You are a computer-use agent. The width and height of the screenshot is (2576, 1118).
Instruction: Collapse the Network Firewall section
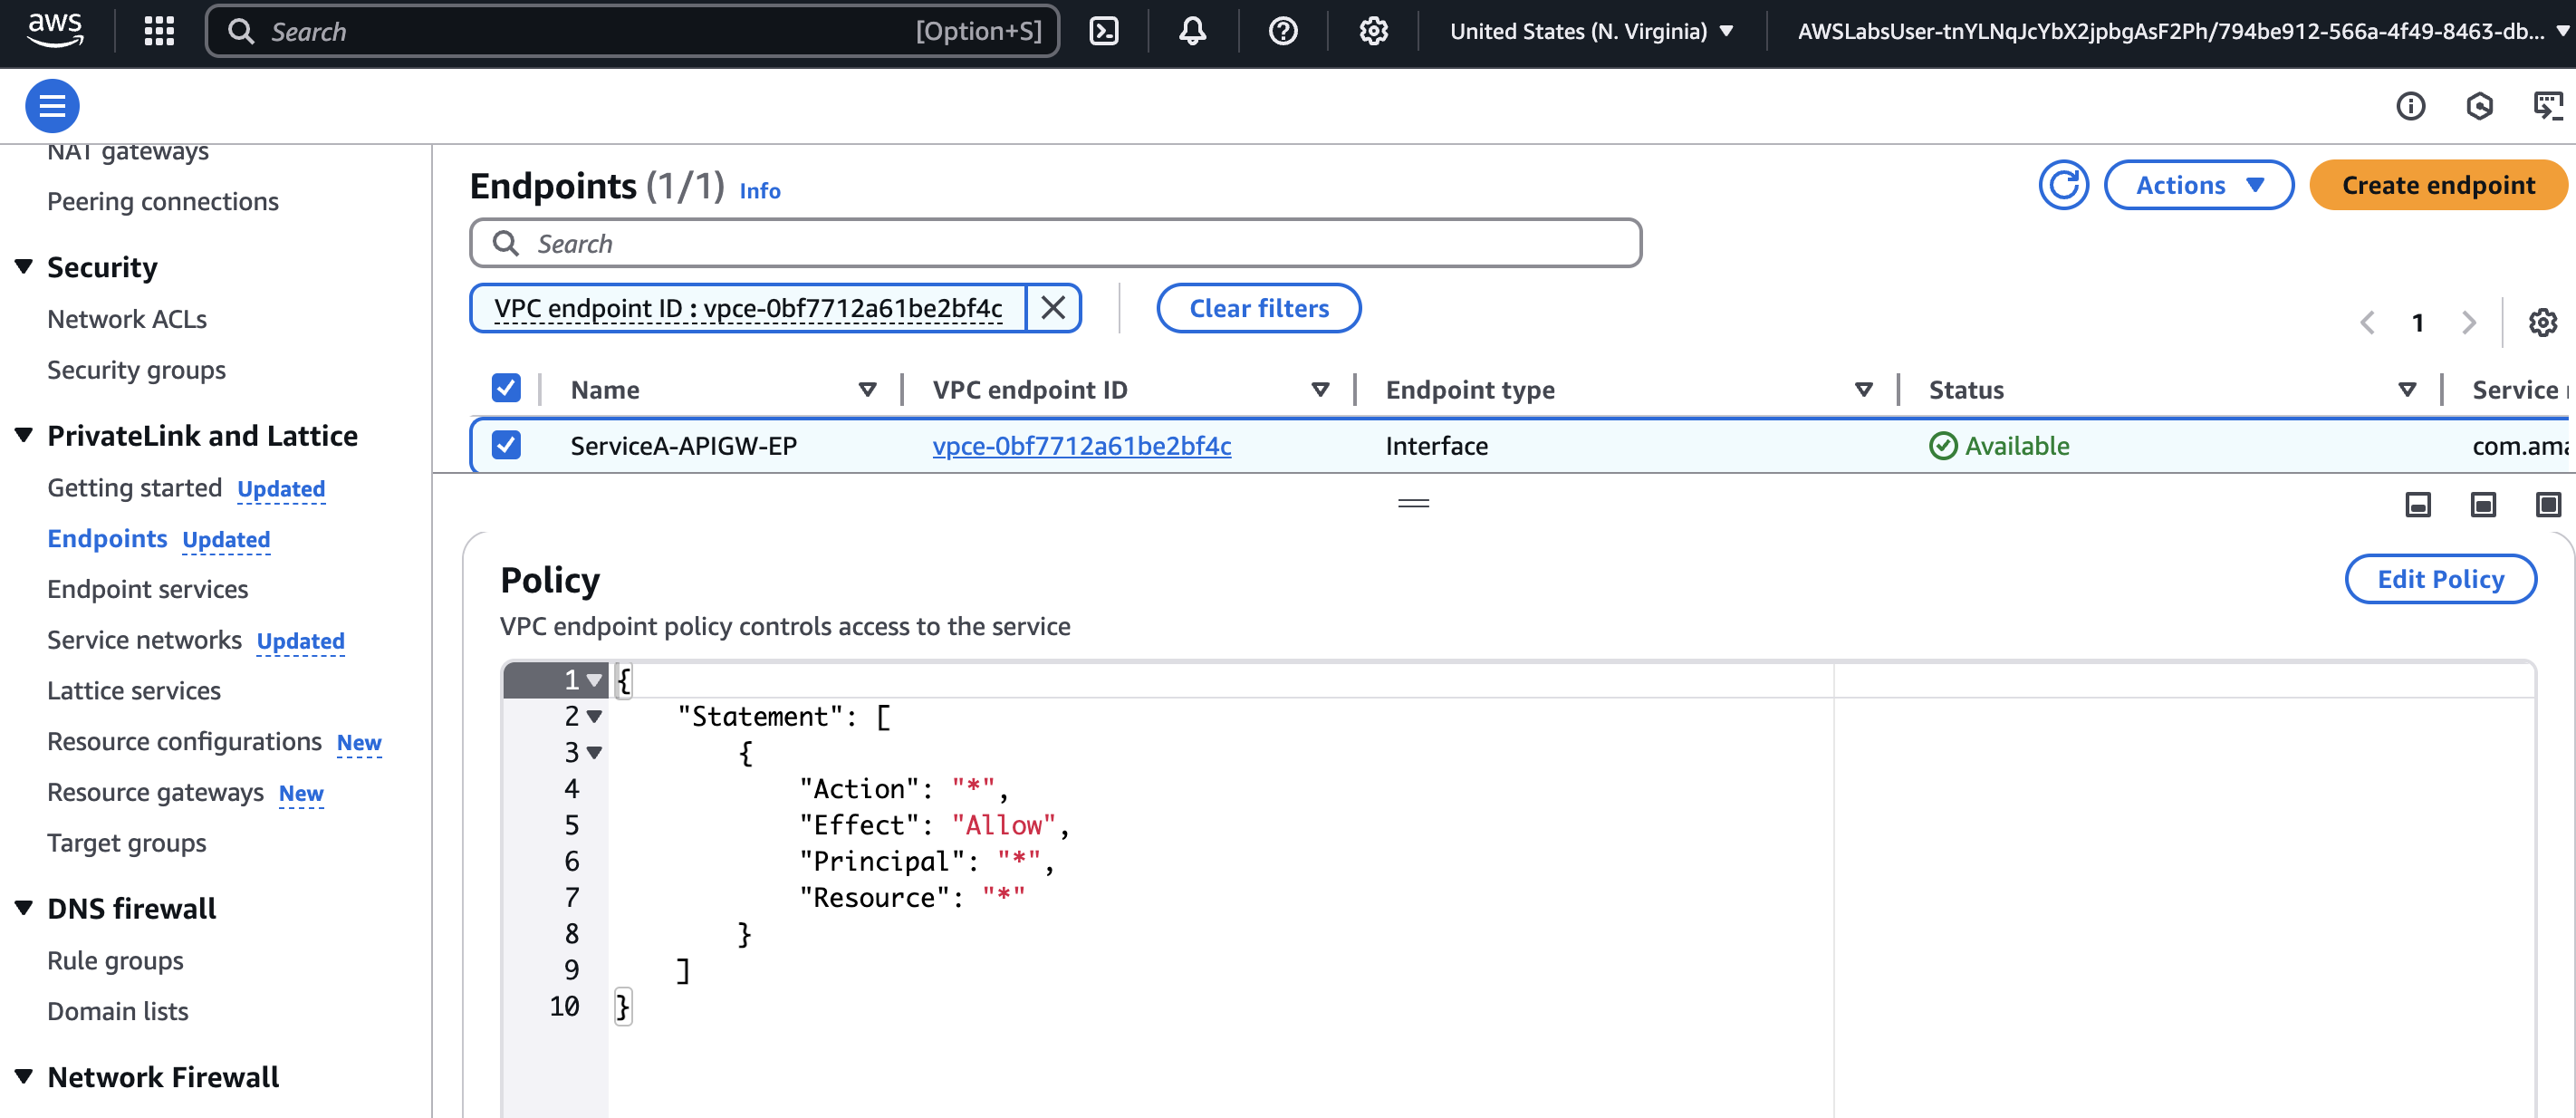tap(24, 1076)
